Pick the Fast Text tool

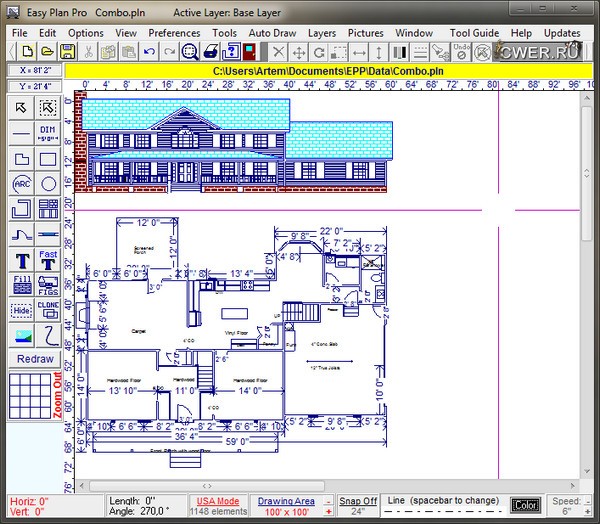pos(48,260)
